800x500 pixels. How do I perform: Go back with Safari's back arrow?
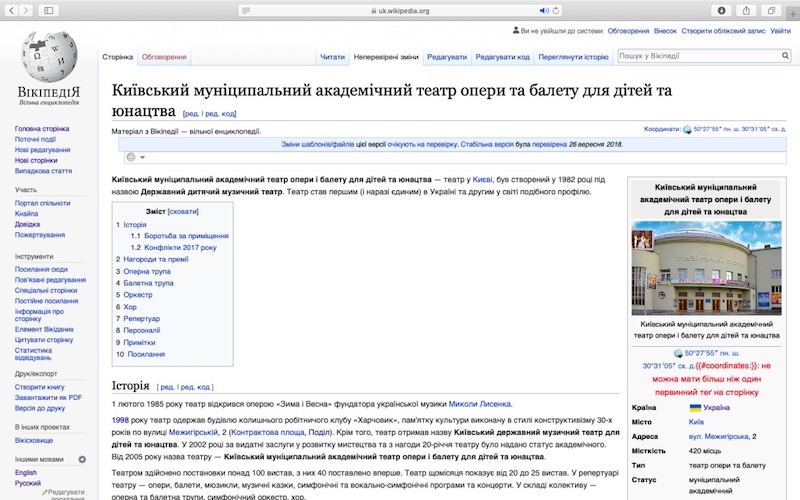[x=11, y=10]
